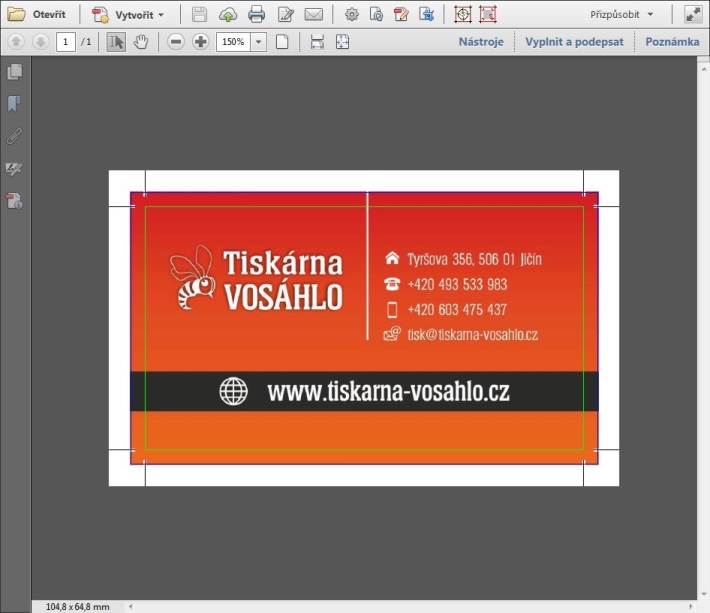Expand the zoom level dropdown arrow
This screenshot has height=613, width=710.
point(259,42)
